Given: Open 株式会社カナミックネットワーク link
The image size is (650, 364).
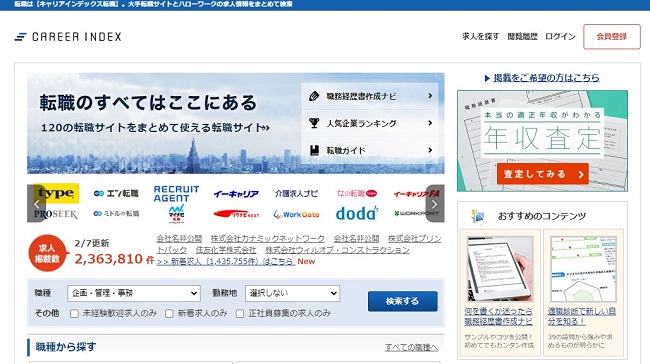Looking at the screenshot, I should pyautogui.click(x=267, y=238).
